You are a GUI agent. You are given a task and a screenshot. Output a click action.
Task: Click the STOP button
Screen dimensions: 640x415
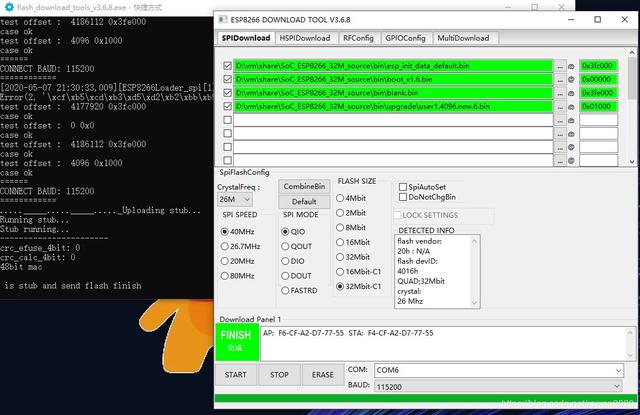[x=279, y=375]
